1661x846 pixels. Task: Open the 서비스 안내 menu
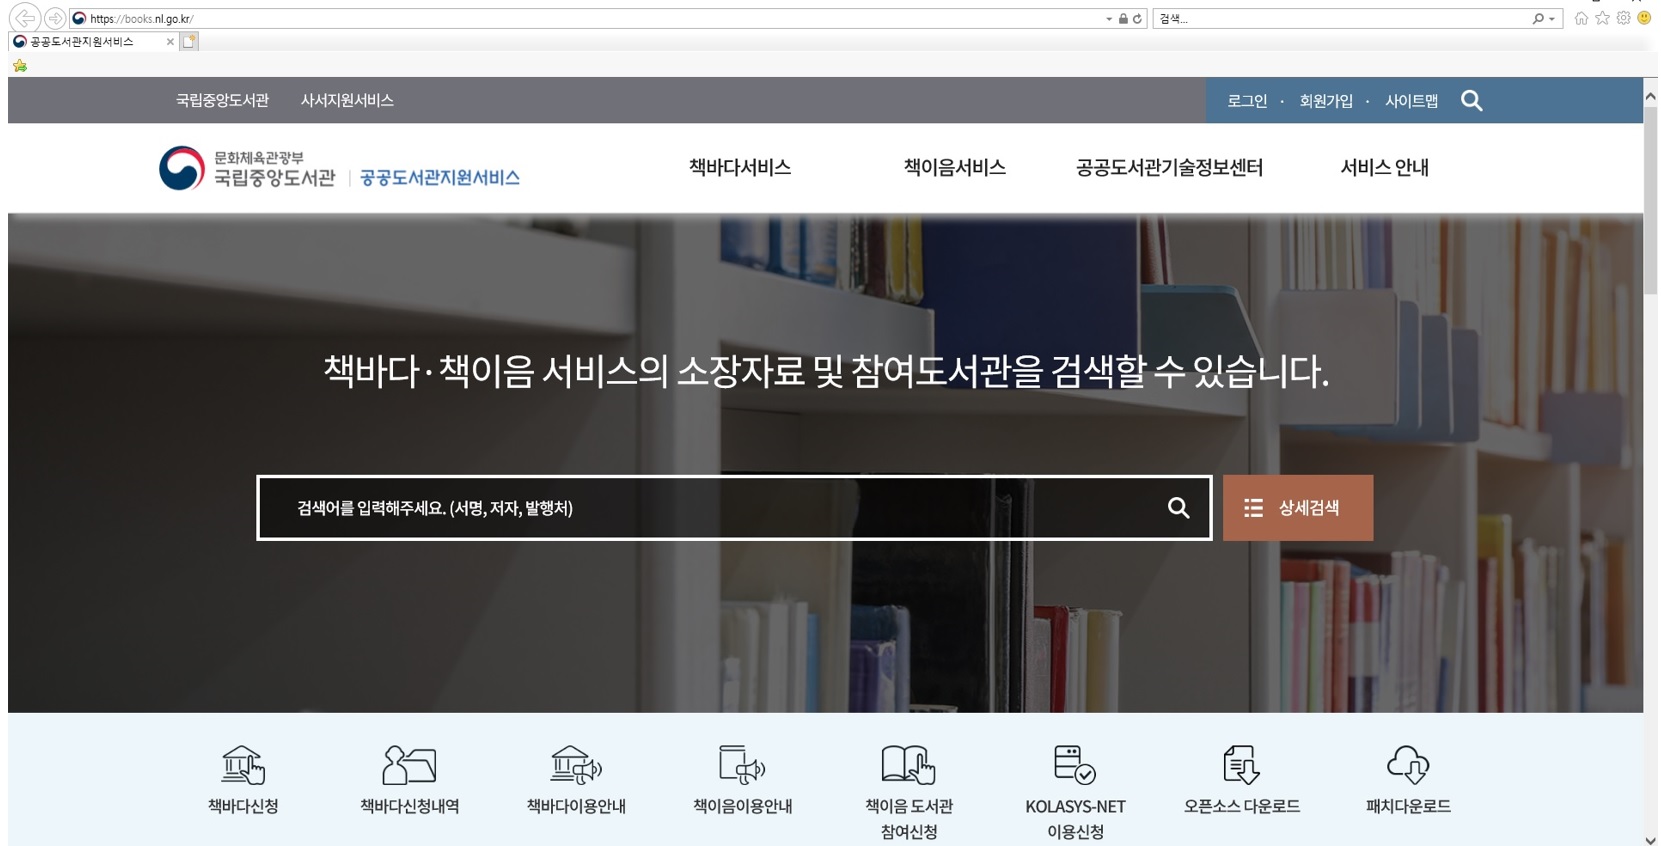1384,168
